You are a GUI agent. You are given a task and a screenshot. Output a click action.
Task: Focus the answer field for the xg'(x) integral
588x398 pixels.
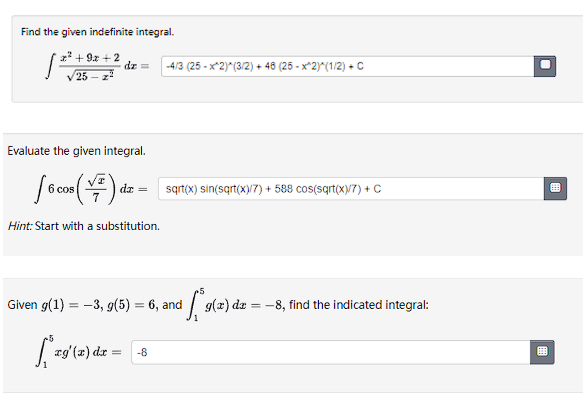pyautogui.click(x=331, y=352)
